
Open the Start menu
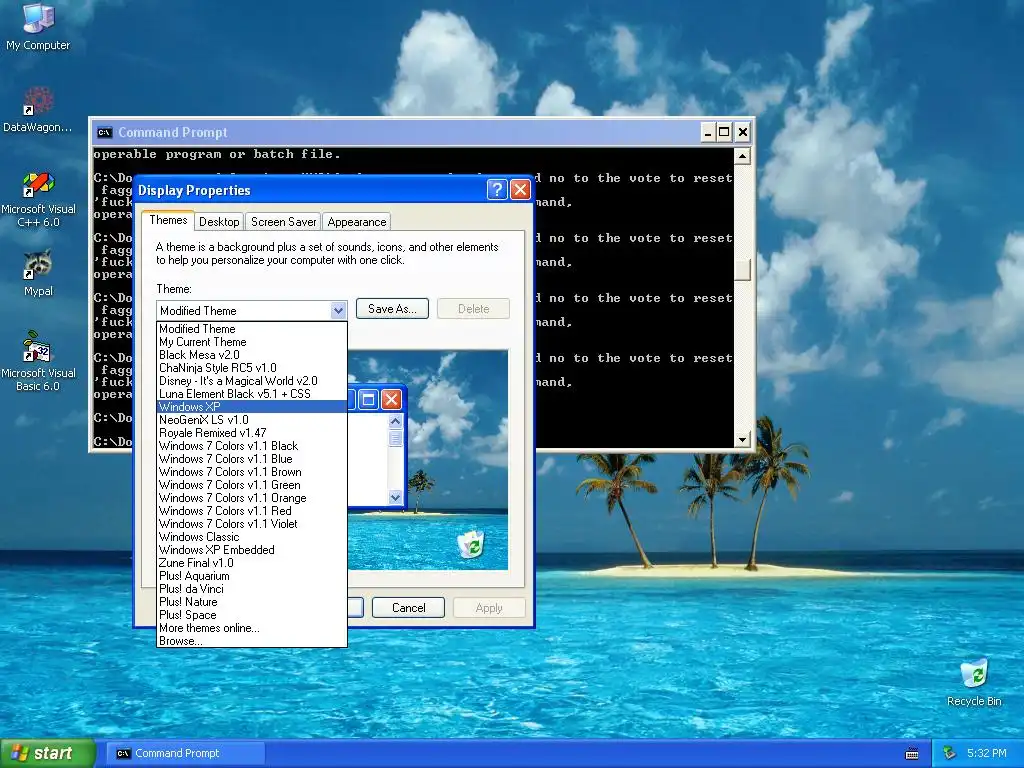coord(46,753)
